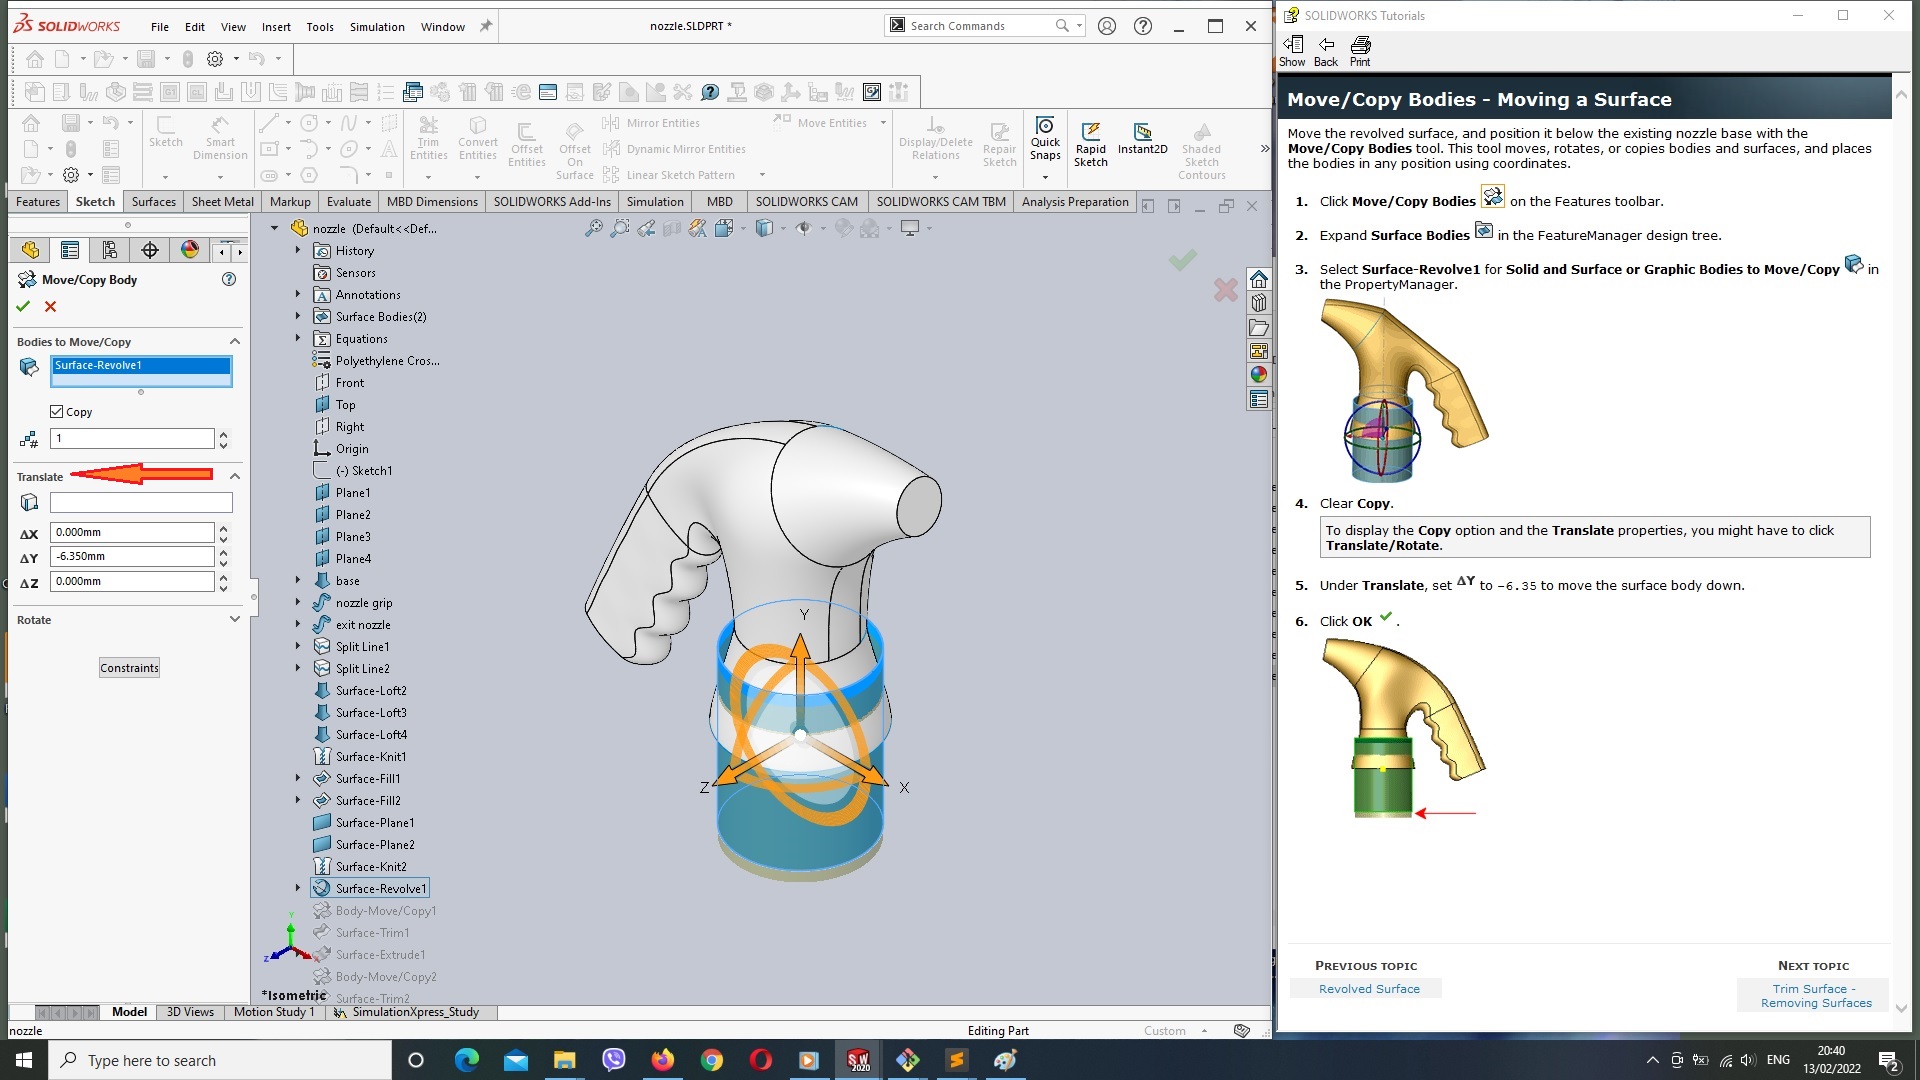
Task: Expand Surface Bodies(2) in feature tree
Action: [298, 317]
